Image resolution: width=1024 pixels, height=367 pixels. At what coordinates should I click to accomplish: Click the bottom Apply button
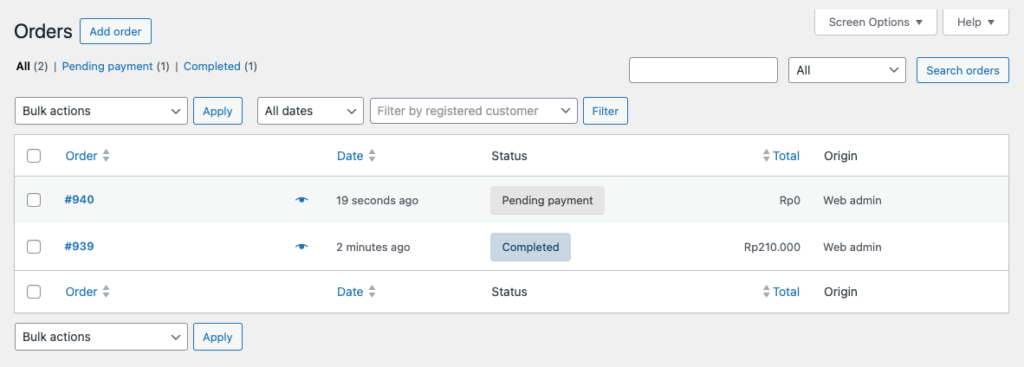coord(217,337)
